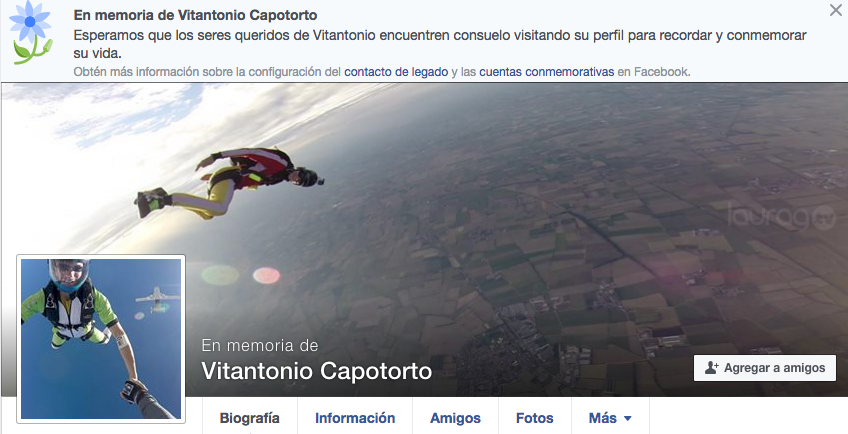Click the airplane inside the profile picture
The image size is (848, 434).
[x=158, y=300]
